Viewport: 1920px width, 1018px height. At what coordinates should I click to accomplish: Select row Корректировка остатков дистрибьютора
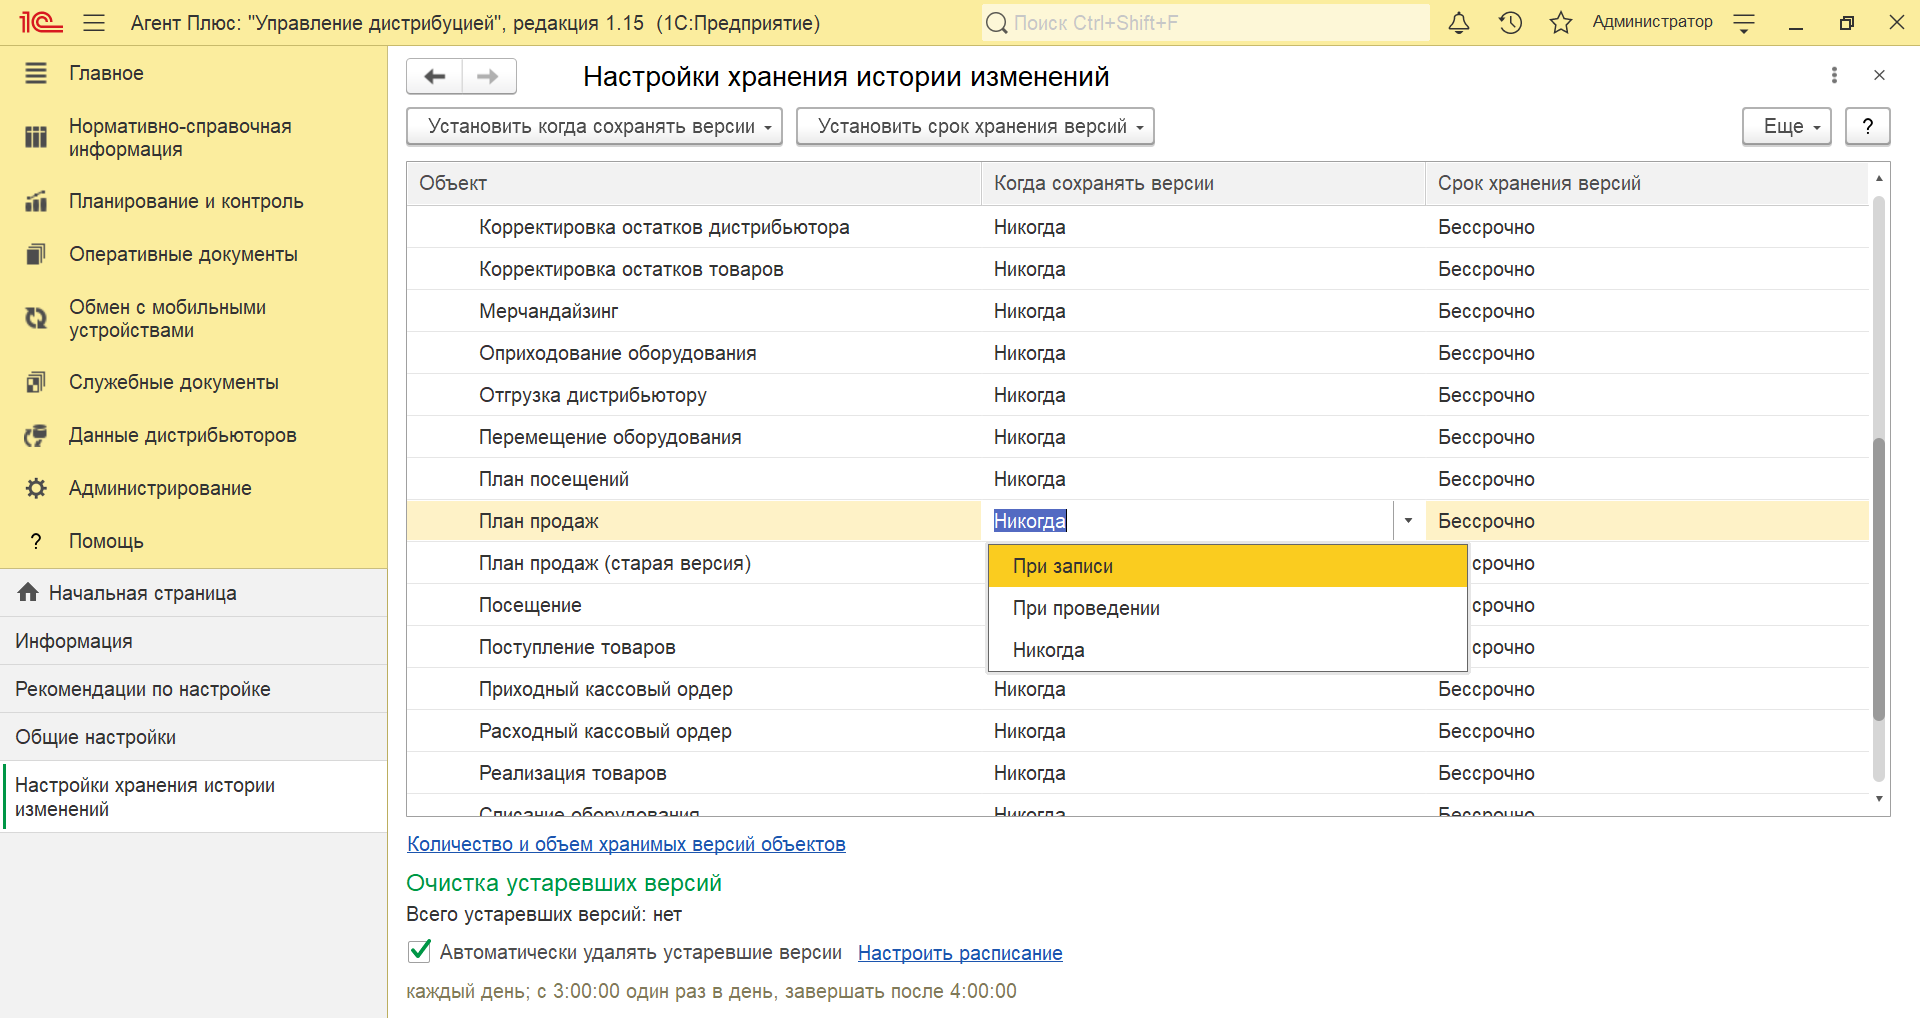click(1138, 227)
